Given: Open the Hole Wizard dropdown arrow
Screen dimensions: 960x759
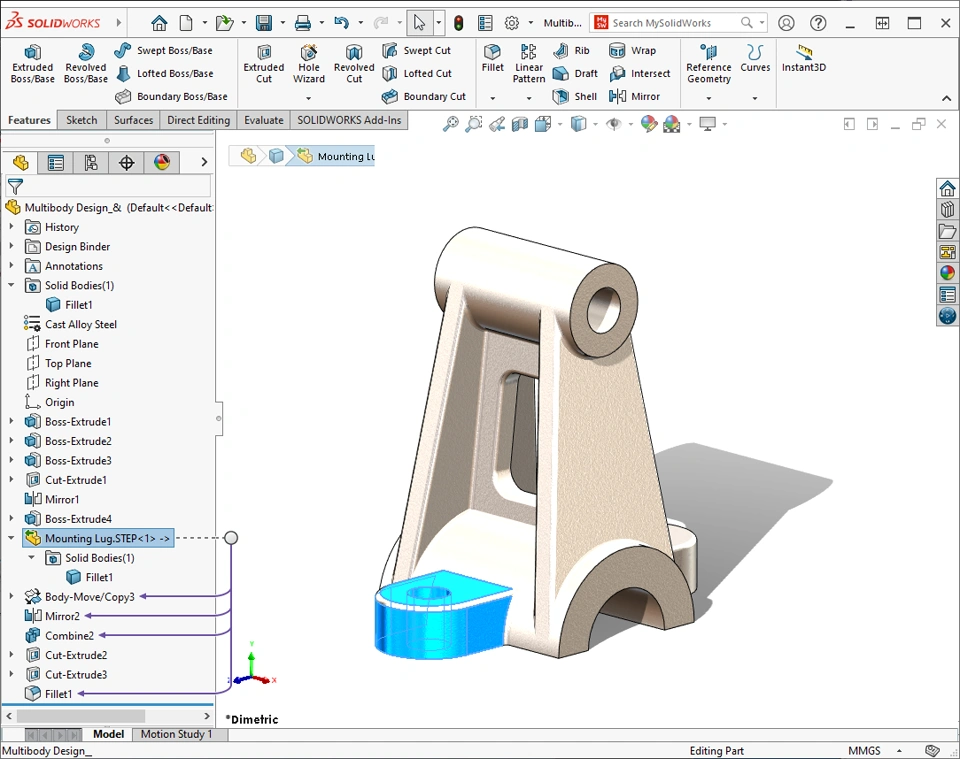Looking at the screenshot, I should [x=309, y=98].
